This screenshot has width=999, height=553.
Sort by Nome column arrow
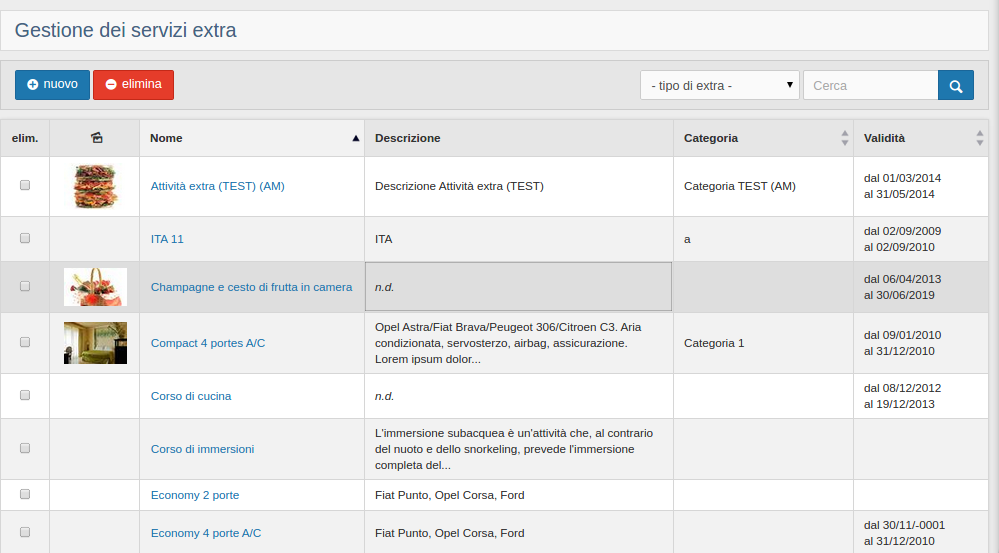(x=355, y=138)
